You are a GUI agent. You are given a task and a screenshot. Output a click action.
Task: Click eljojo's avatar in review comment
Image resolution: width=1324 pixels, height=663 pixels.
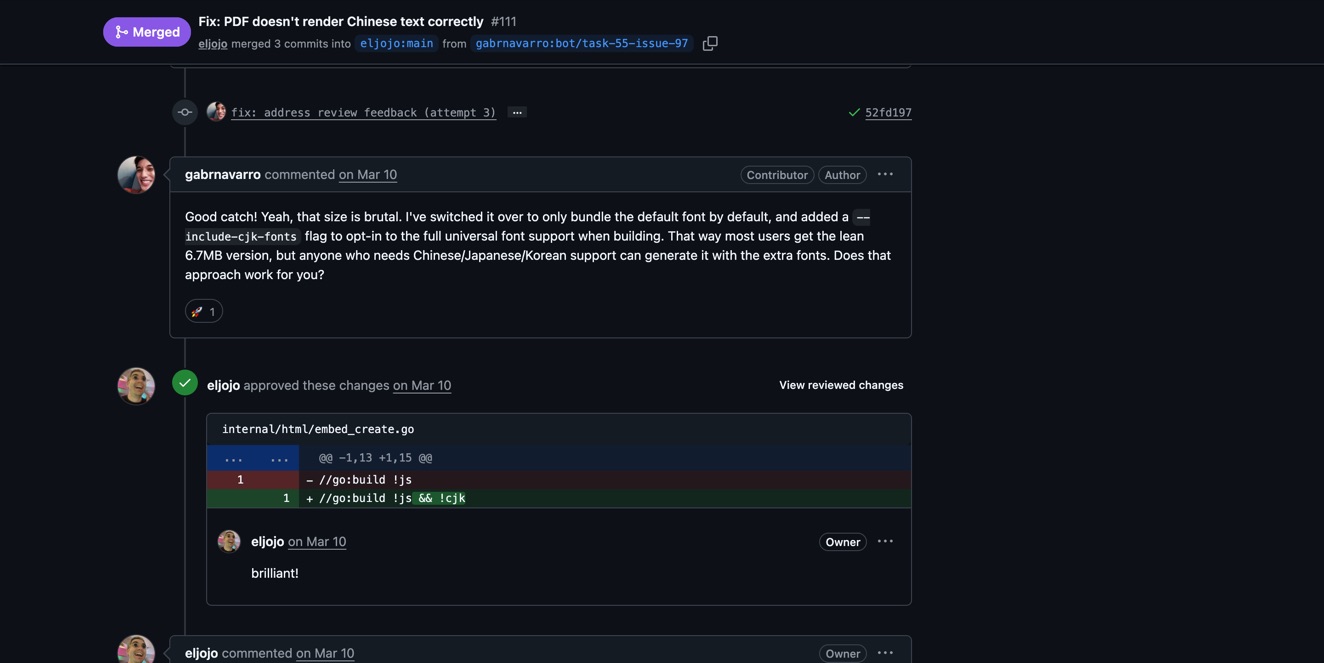229,542
